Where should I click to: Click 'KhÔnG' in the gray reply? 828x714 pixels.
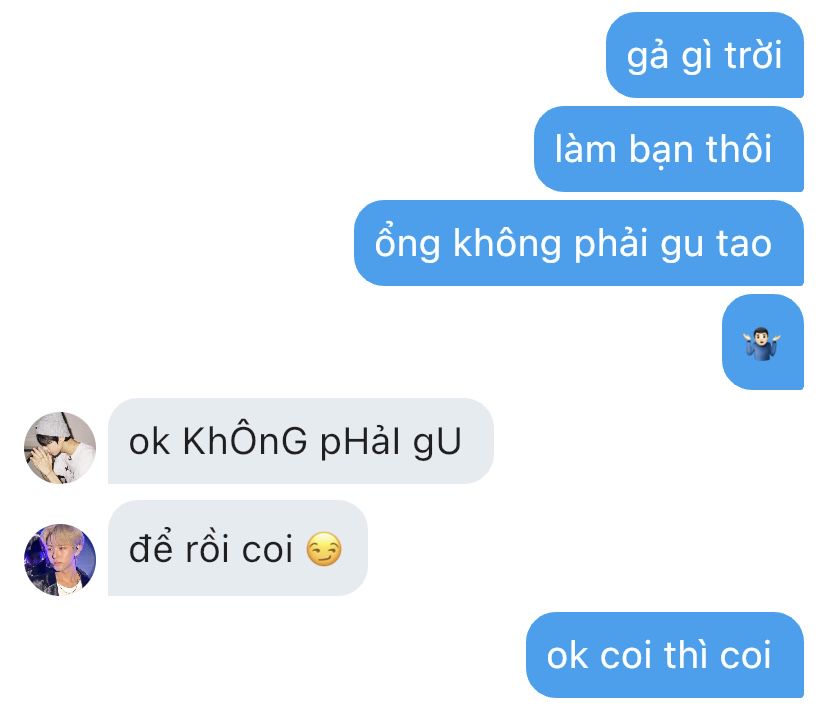pyautogui.click(x=245, y=440)
